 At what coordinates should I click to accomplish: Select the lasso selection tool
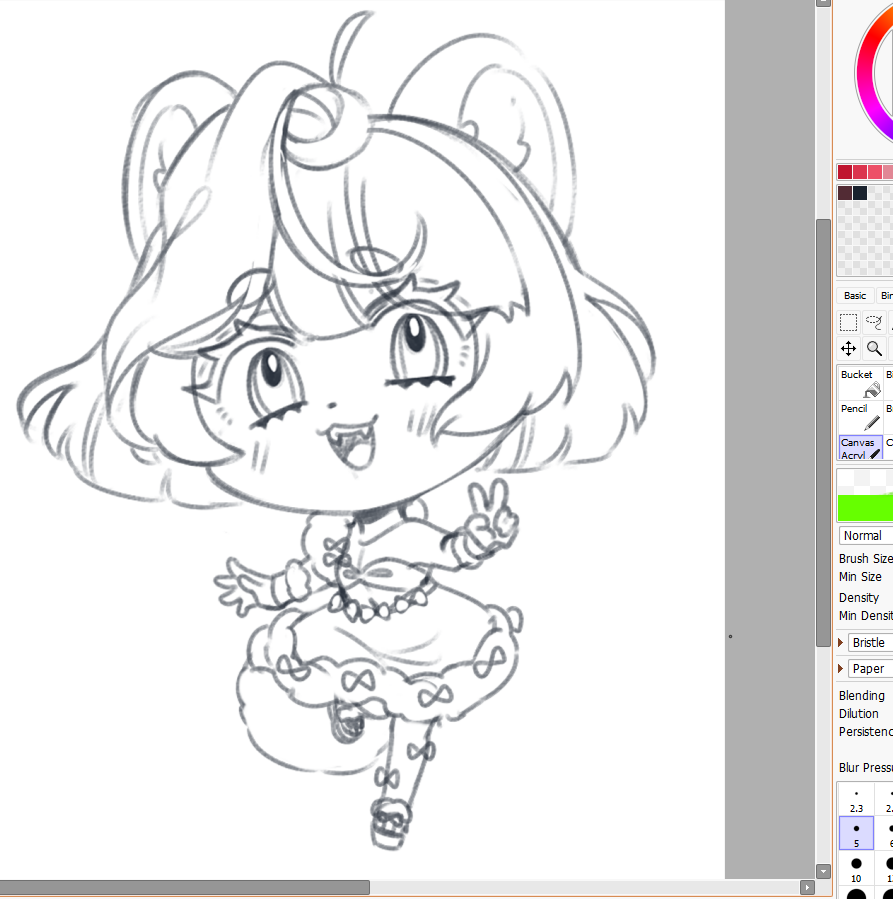click(x=874, y=322)
